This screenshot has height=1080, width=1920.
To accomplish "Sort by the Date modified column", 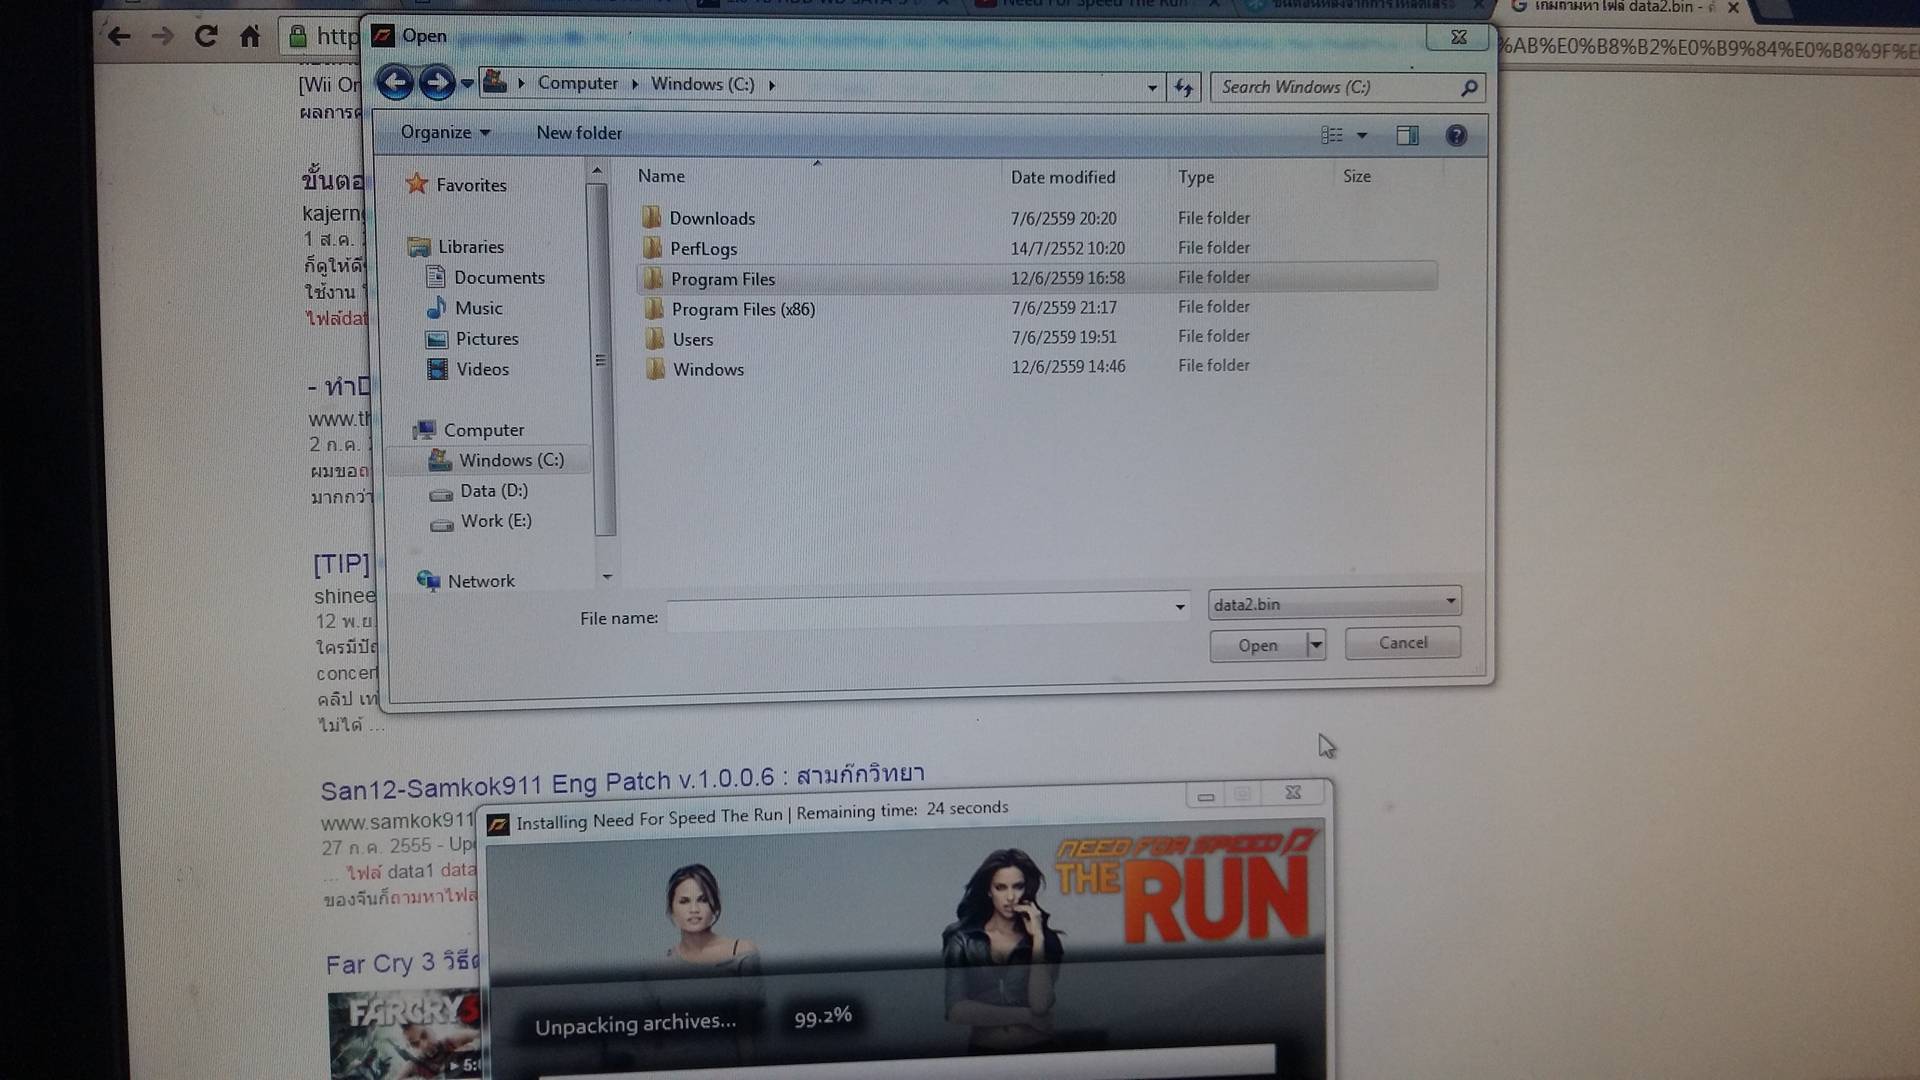I will 1062,177.
